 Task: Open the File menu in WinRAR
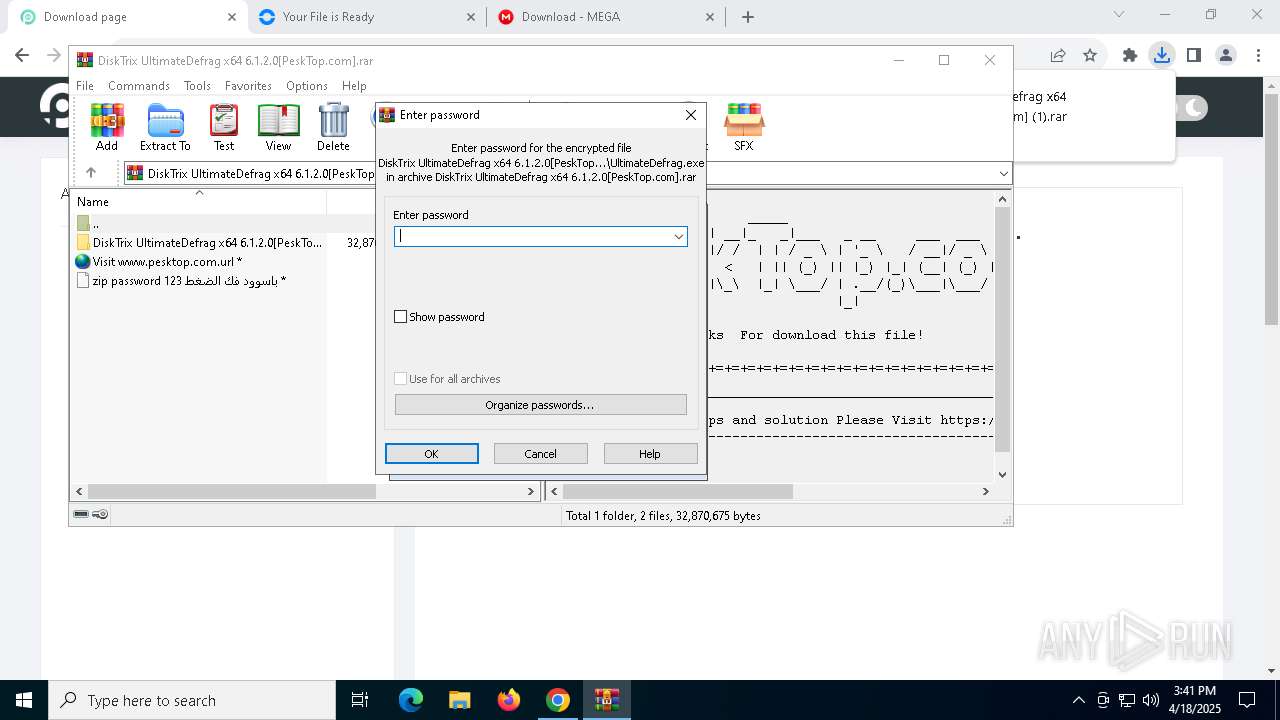(85, 86)
